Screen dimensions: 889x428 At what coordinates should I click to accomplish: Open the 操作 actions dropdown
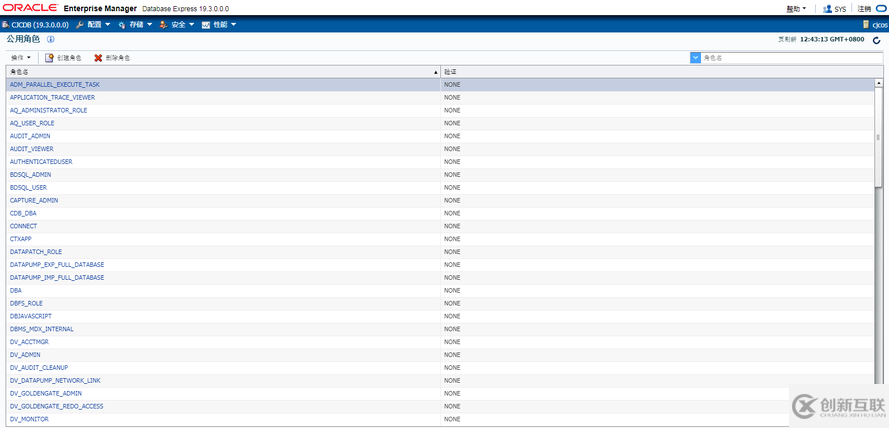21,58
